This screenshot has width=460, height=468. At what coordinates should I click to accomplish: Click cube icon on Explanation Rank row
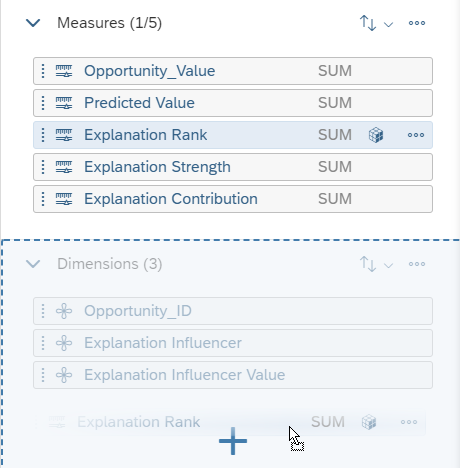(x=376, y=135)
